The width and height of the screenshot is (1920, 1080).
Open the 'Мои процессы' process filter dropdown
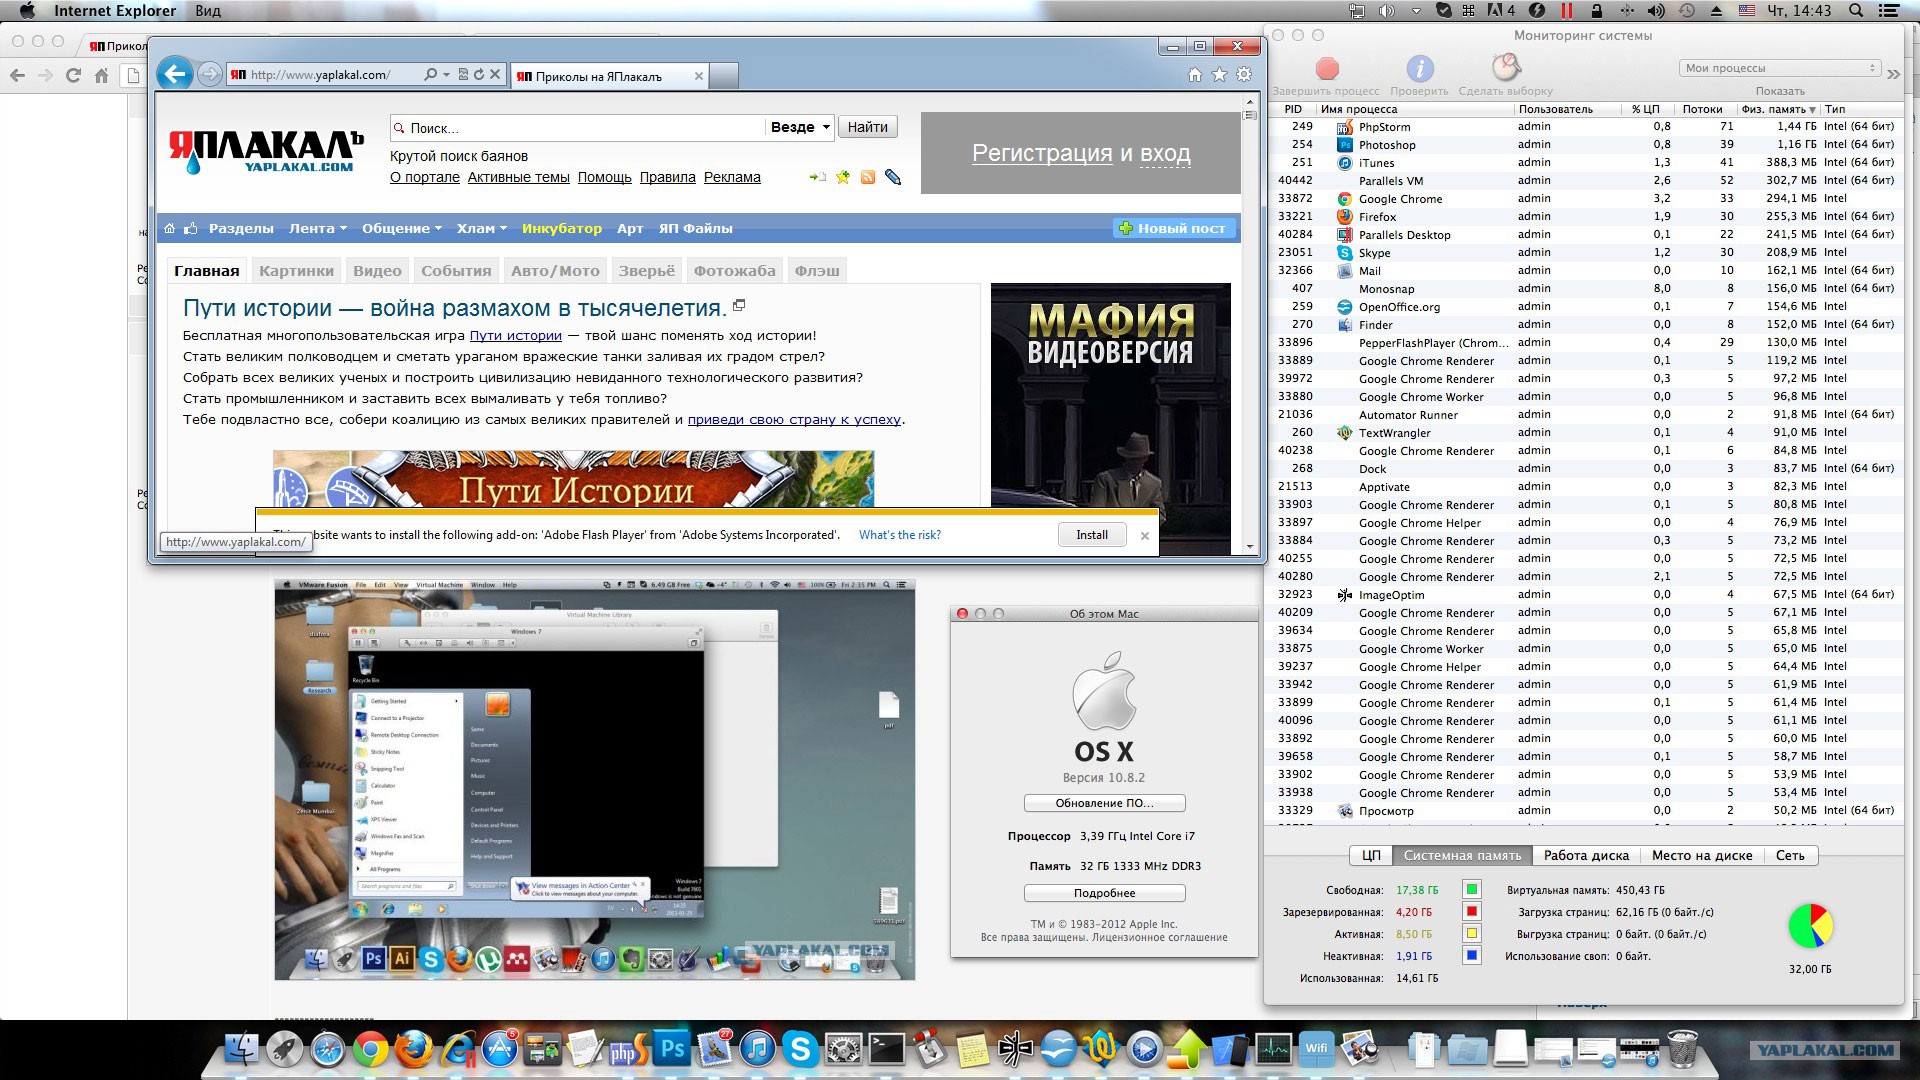click(x=1780, y=68)
